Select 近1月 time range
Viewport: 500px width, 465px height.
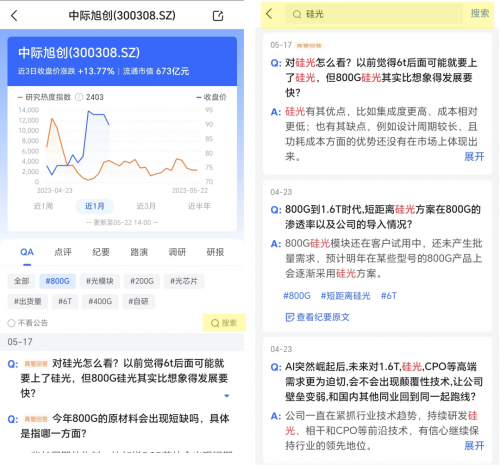pos(95,206)
